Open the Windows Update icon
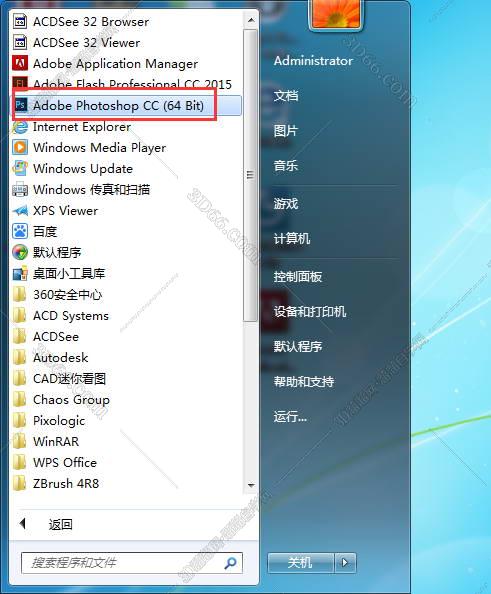 (20, 168)
